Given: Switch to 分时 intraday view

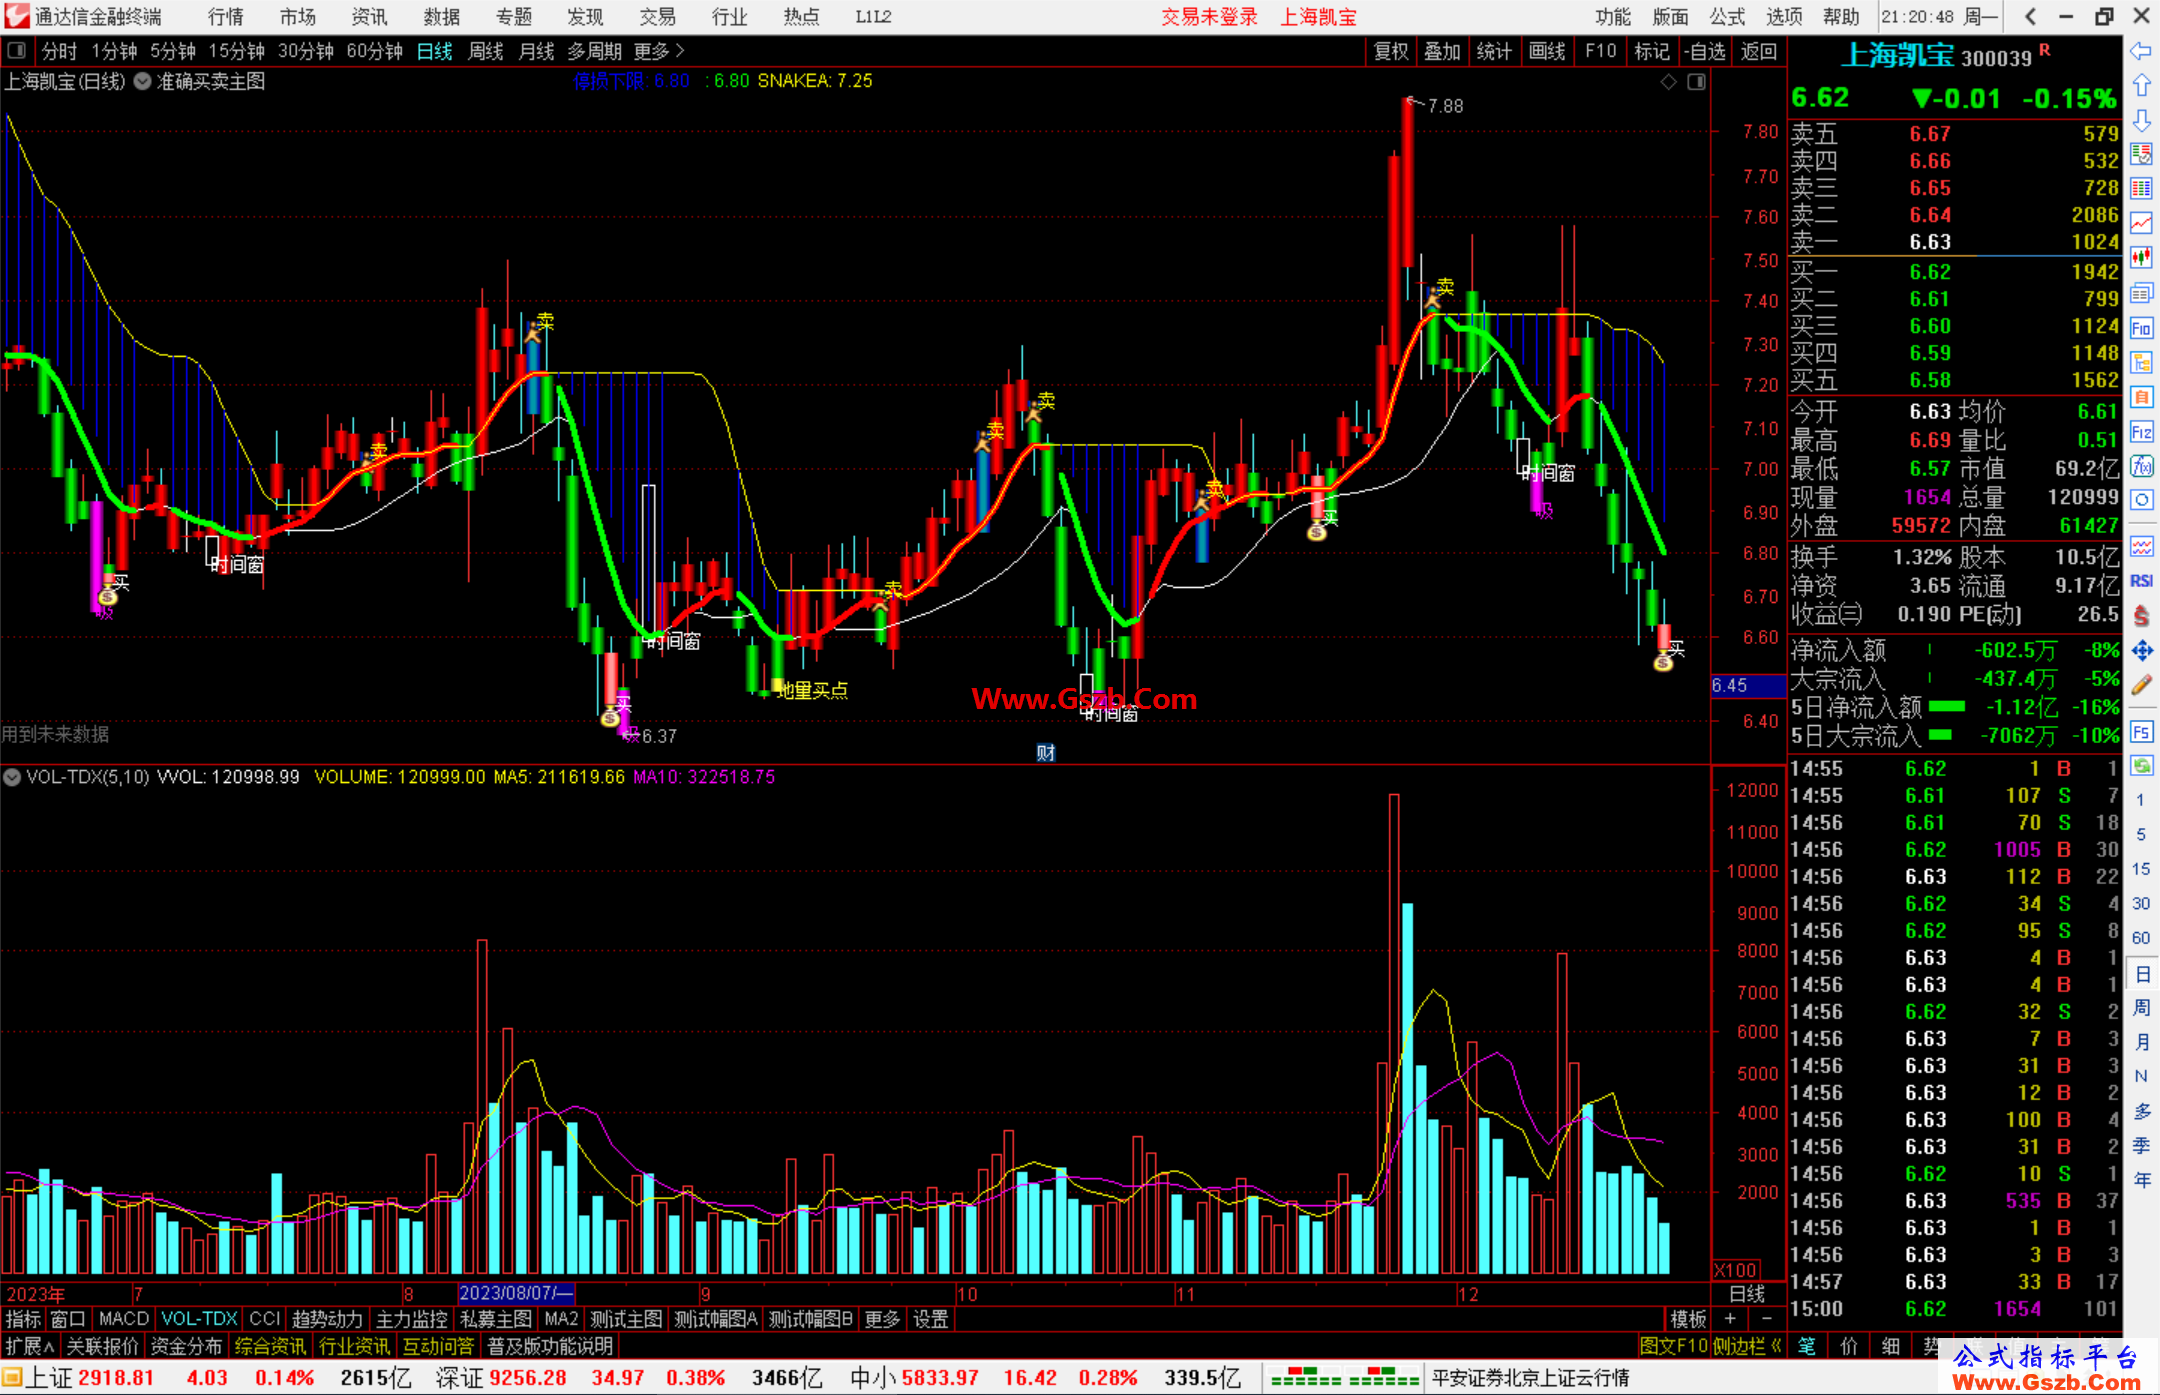Looking at the screenshot, I should [59, 51].
